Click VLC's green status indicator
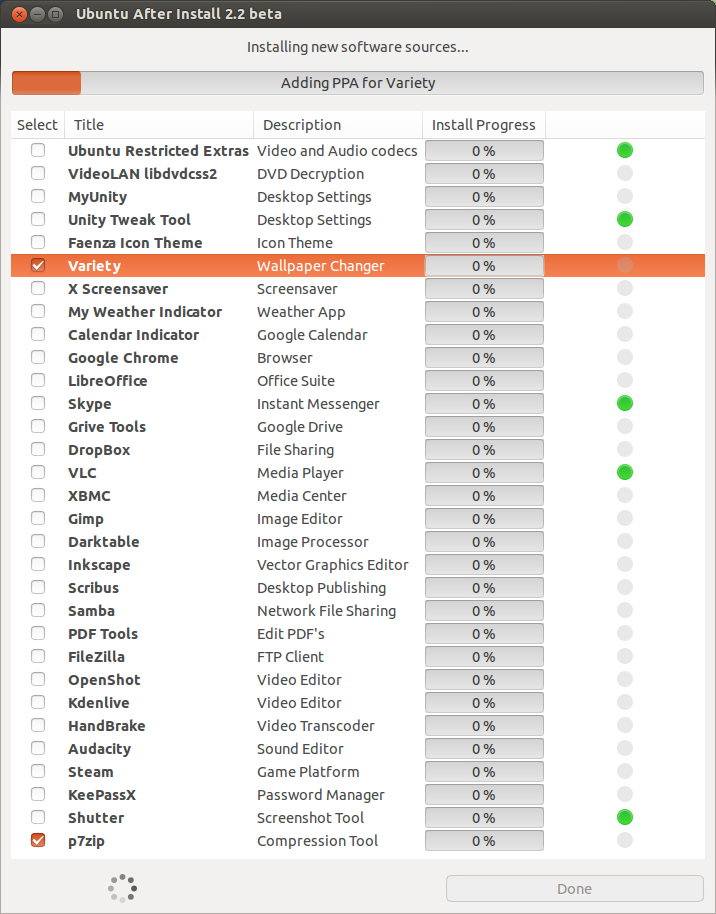The width and height of the screenshot is (716, 914). [625, 473]
